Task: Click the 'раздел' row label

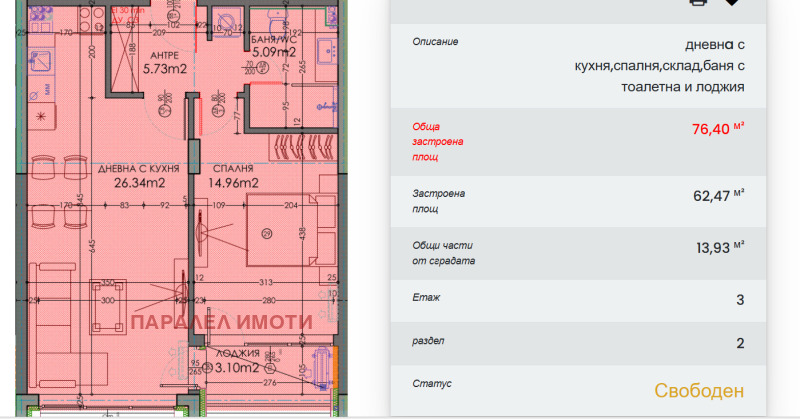Action: point(428,341)
